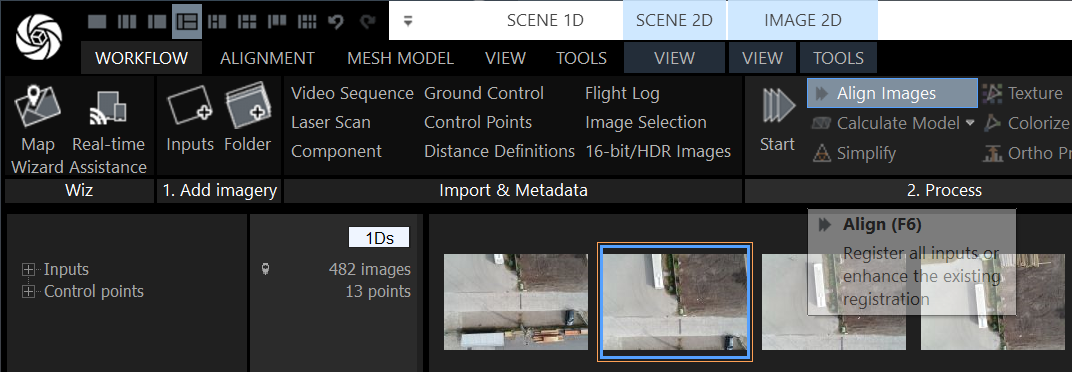Run Align Images
This screenshot has height=372, width=1072.
click(892, 93)
